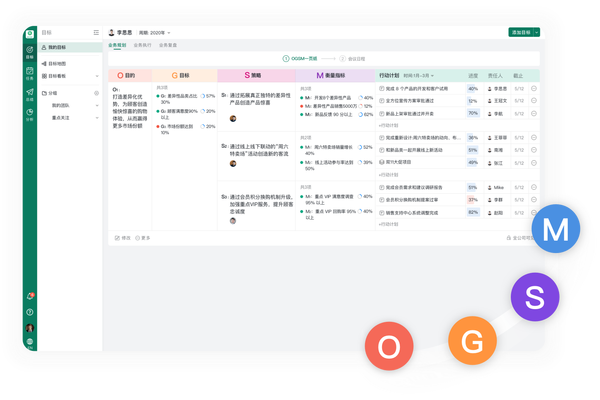Toggle status circle of the 49% action row

pos(382,162)
